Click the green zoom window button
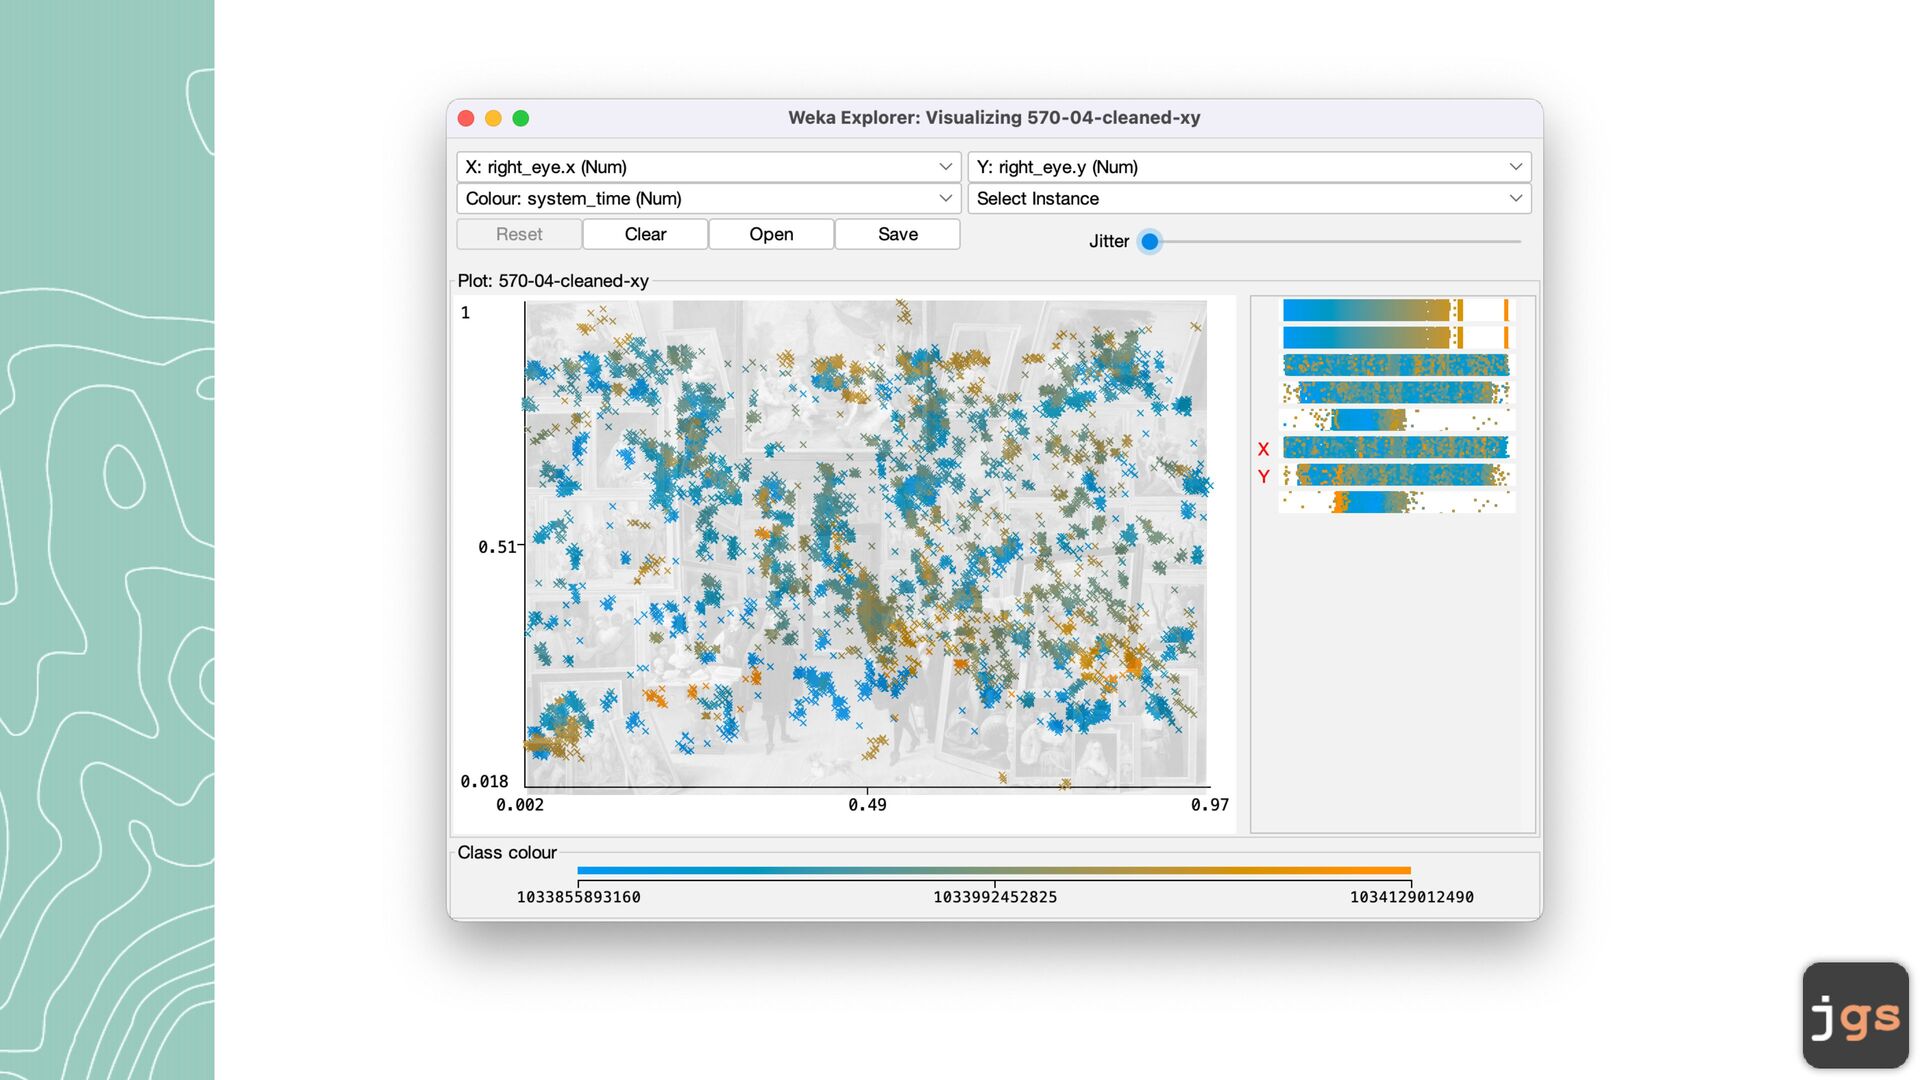This screenshot has width=1920, height=1080. pyautogui.click(x=521, y=118)
